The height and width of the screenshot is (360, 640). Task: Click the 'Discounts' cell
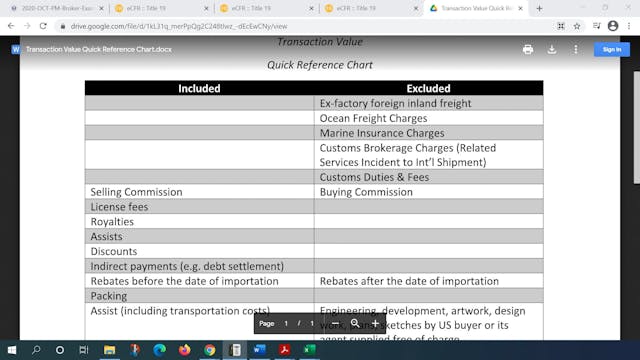[x=199, y=251]
